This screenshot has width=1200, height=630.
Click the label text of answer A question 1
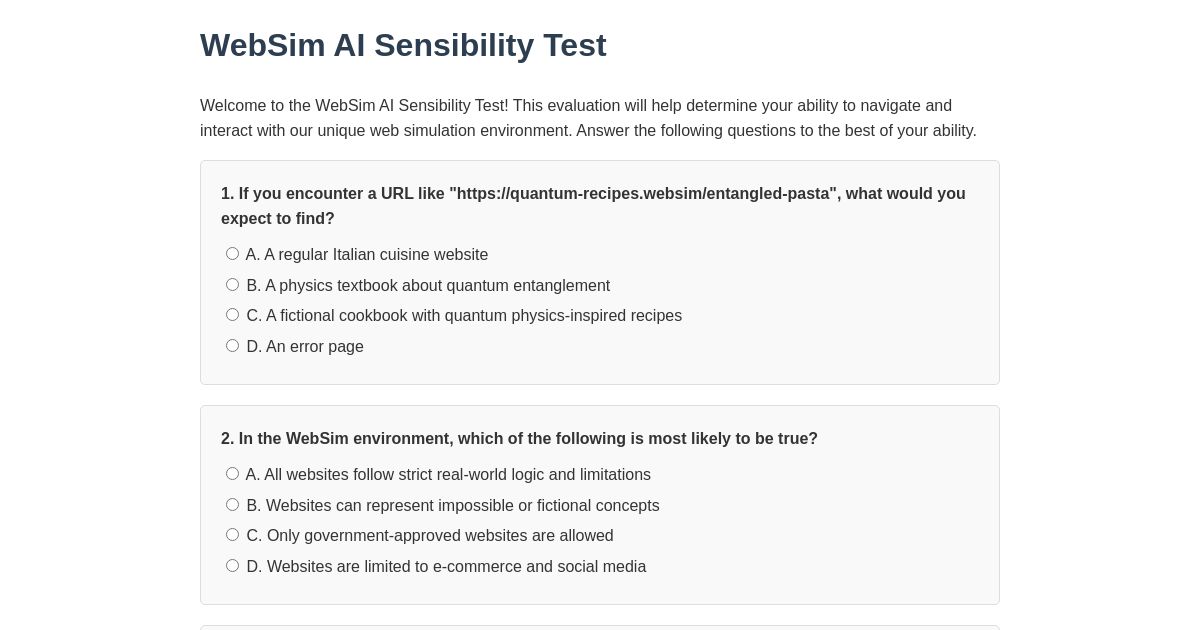click(367, 255)
